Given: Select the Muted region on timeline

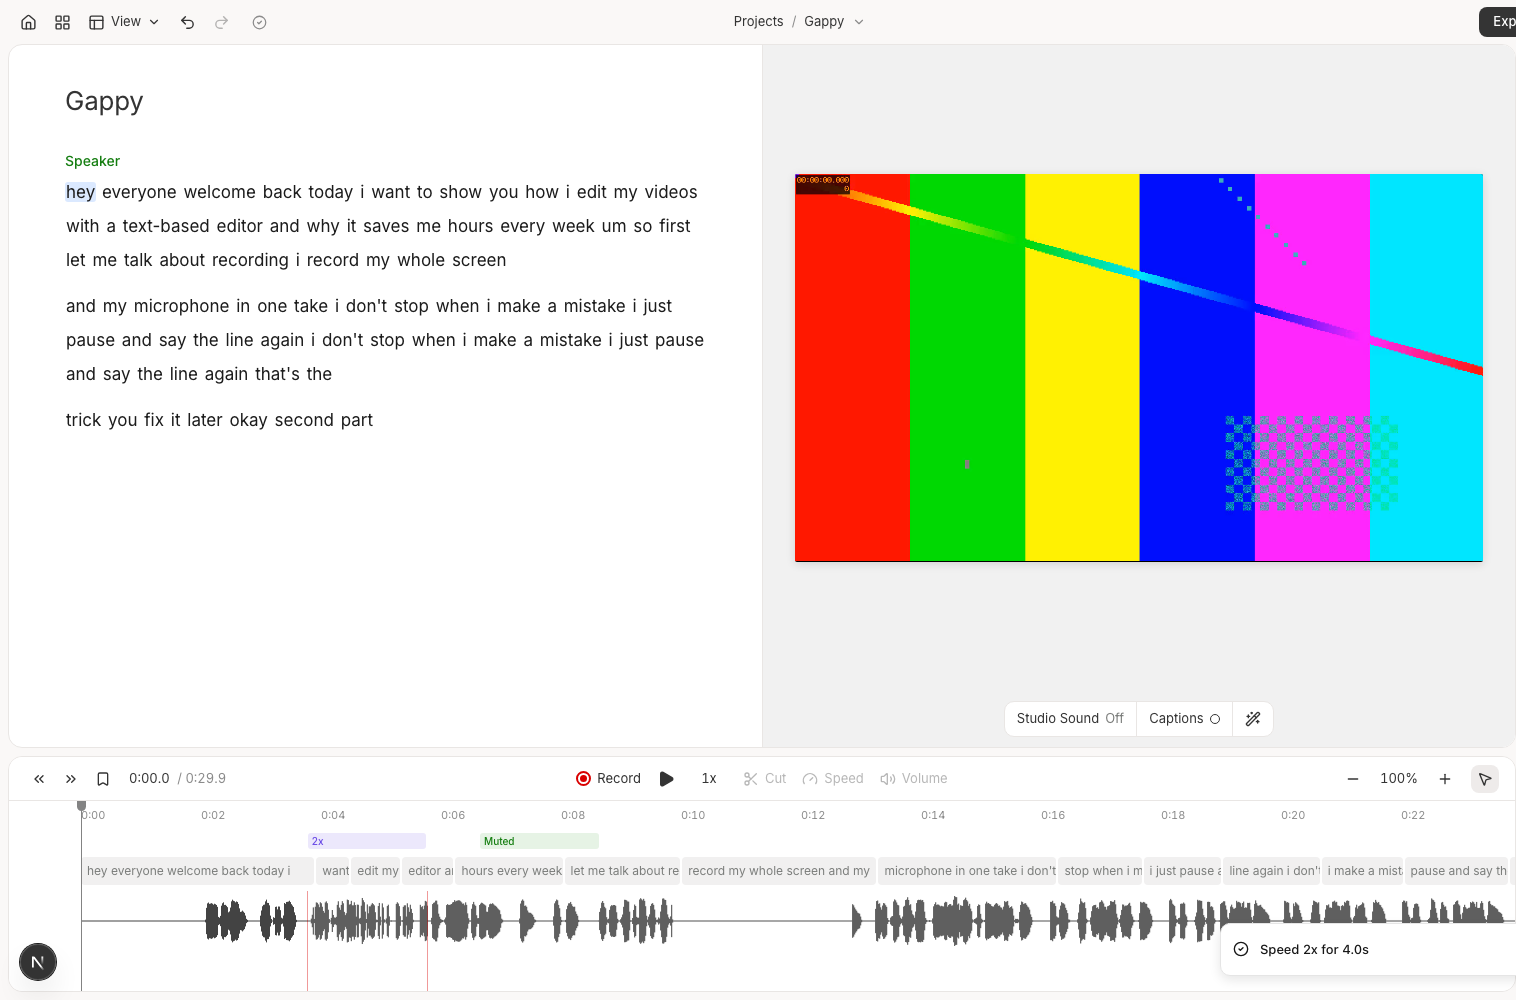Looking at the screenshot, I should (539, 841).
